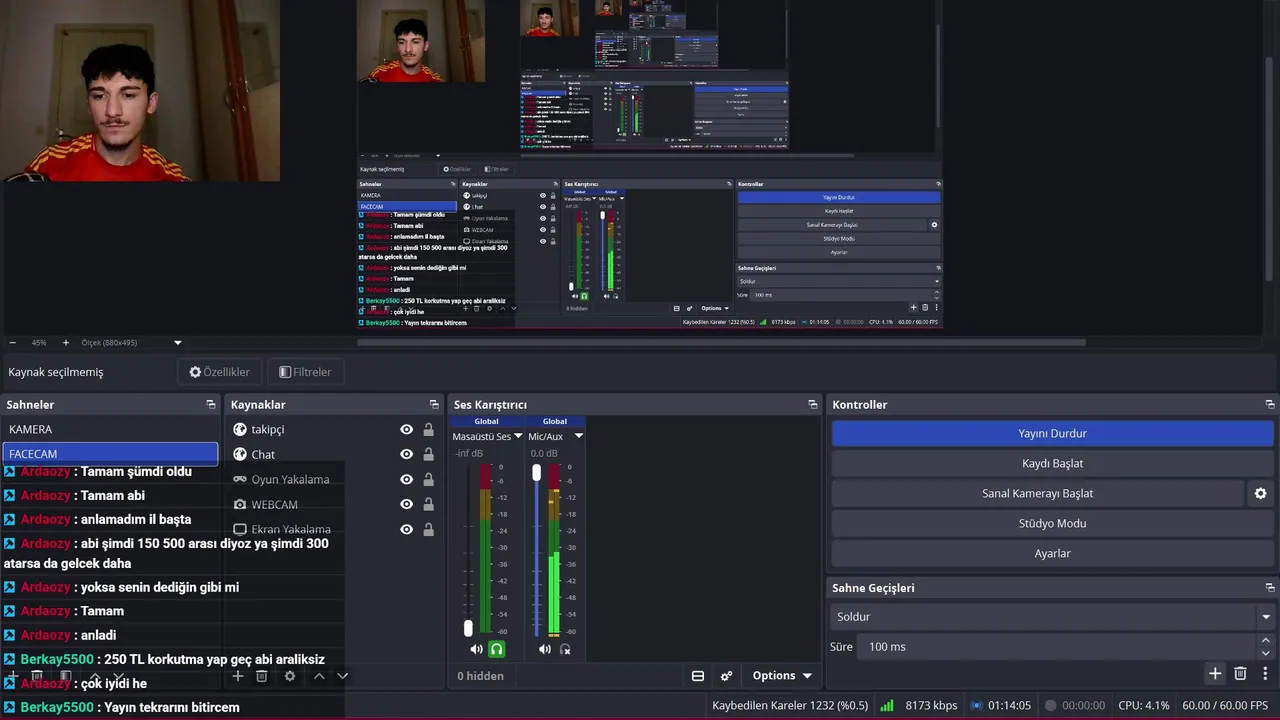Hide the takipçi source with eye icon
This screenshot has height=720, width=1280.
[406, 429]
